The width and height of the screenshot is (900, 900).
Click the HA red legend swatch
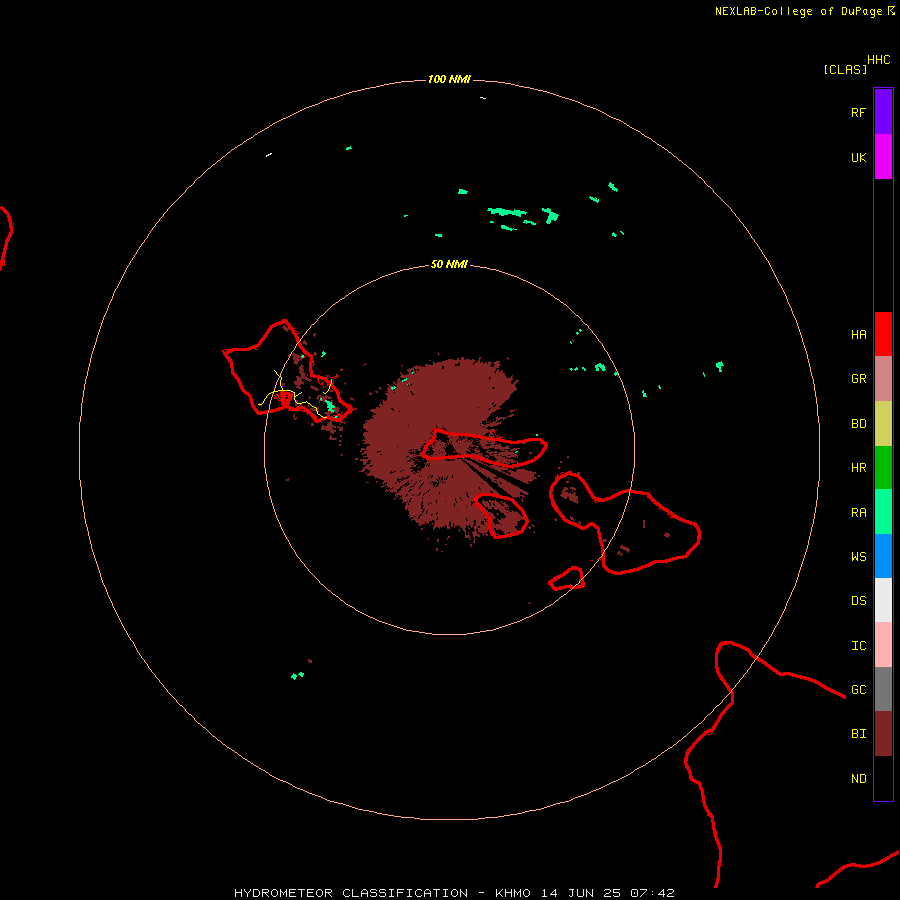(x=883, y=334)
